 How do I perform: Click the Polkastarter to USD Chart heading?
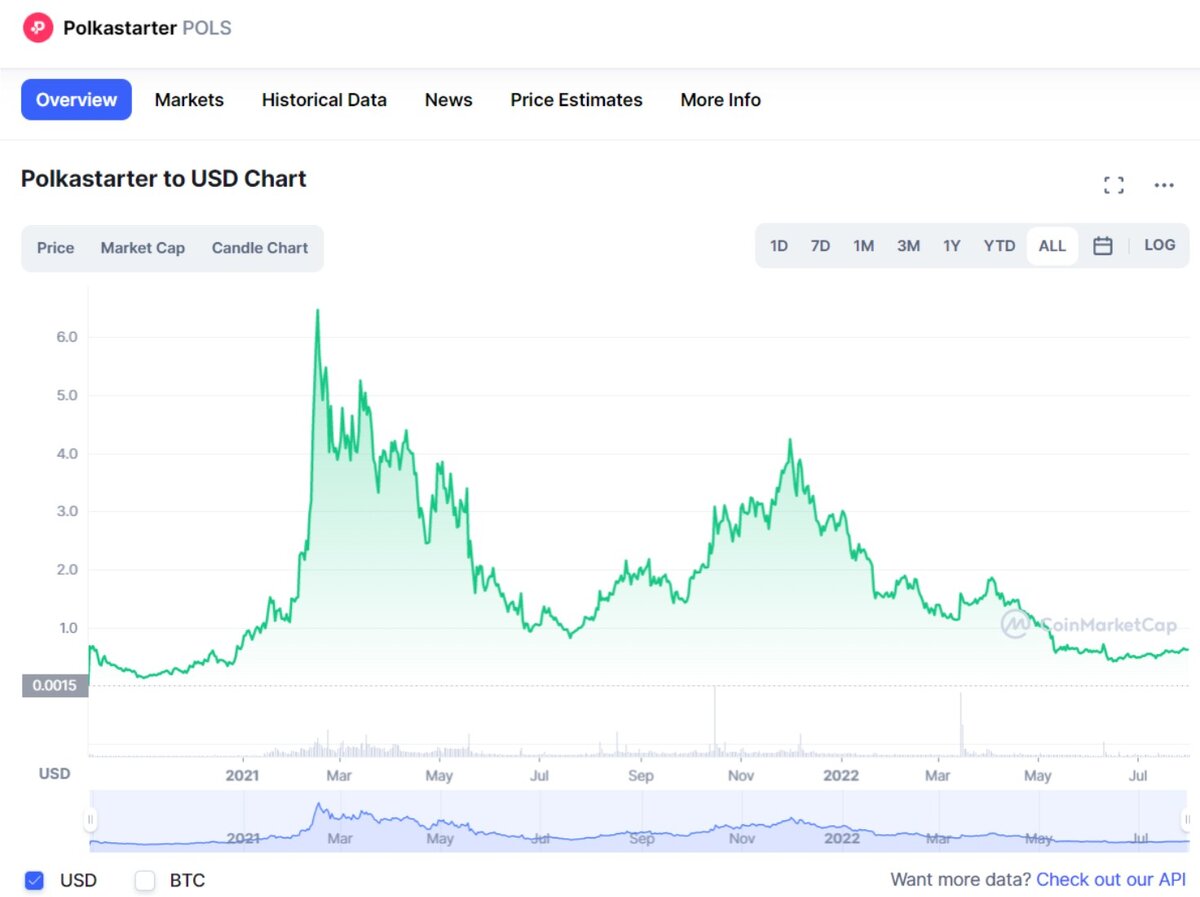tap(164, 179)
